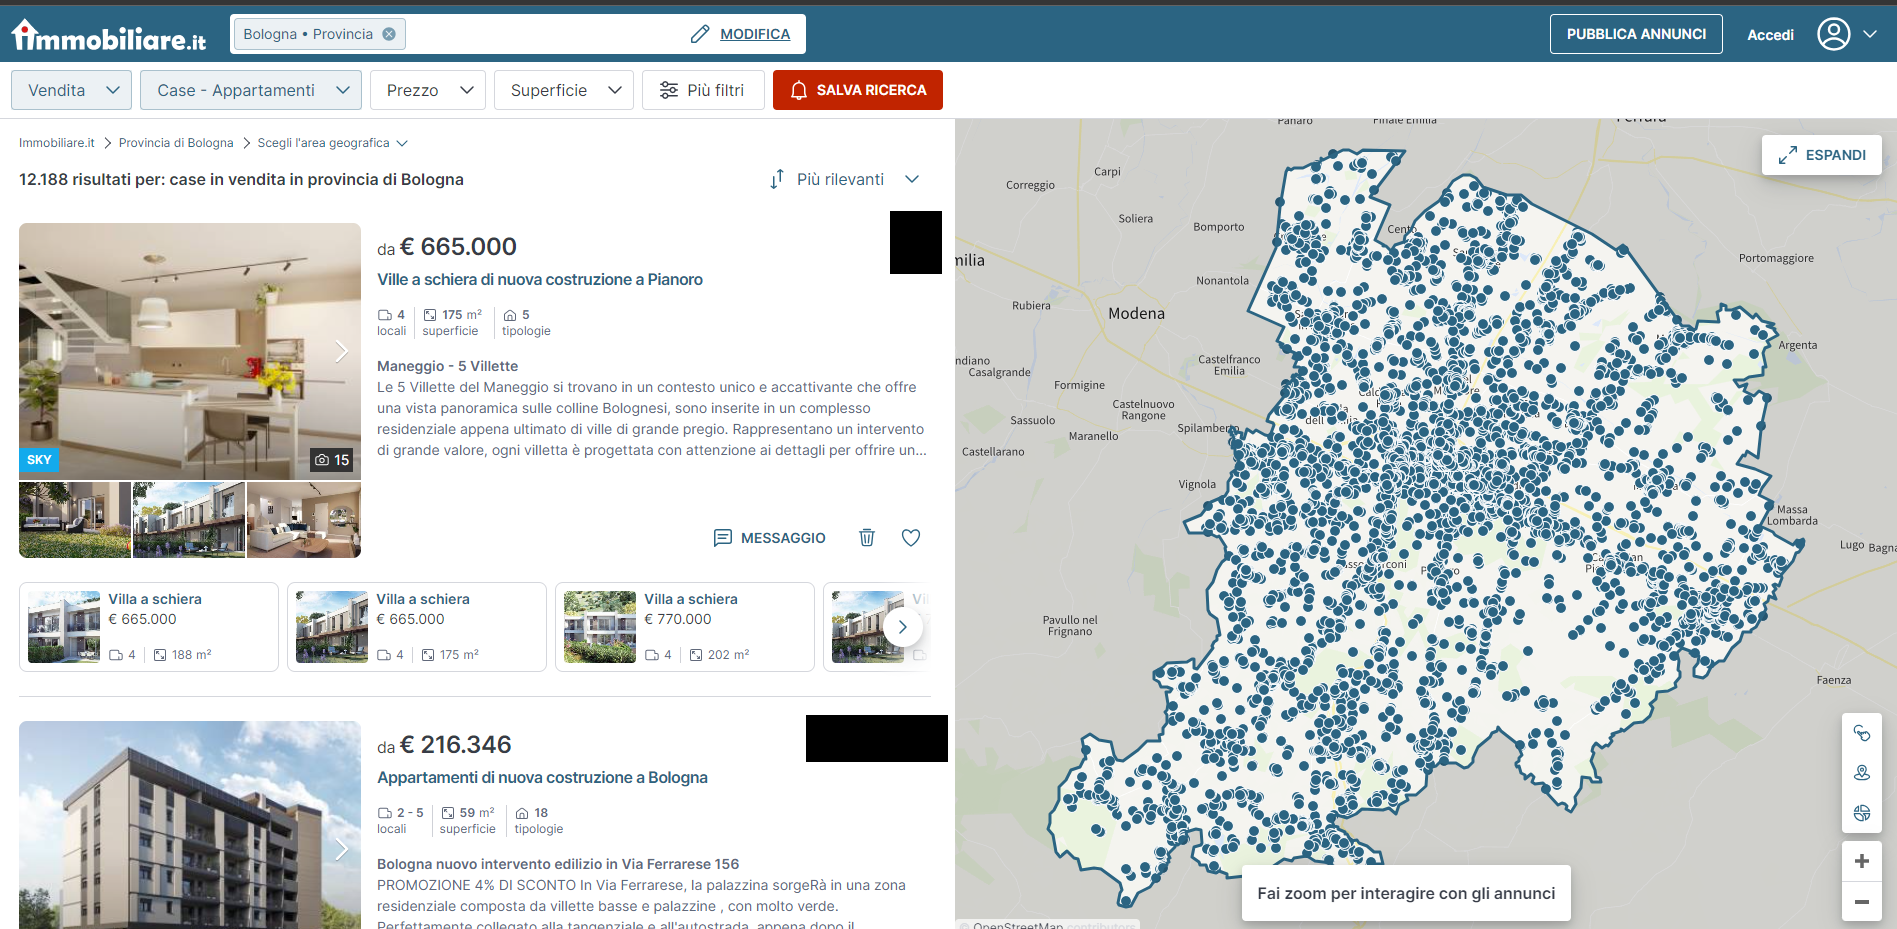Expand the account menu chevron
This screenshot has width=1897, height=929.
point(1870,34)
